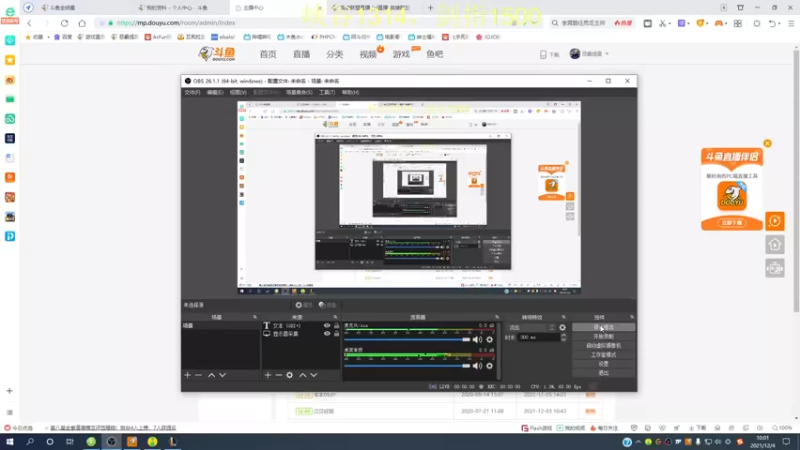Open the 淡出 transition type dropdown
This screenshot has height=450, width=800.
click(x=531, y=328)
